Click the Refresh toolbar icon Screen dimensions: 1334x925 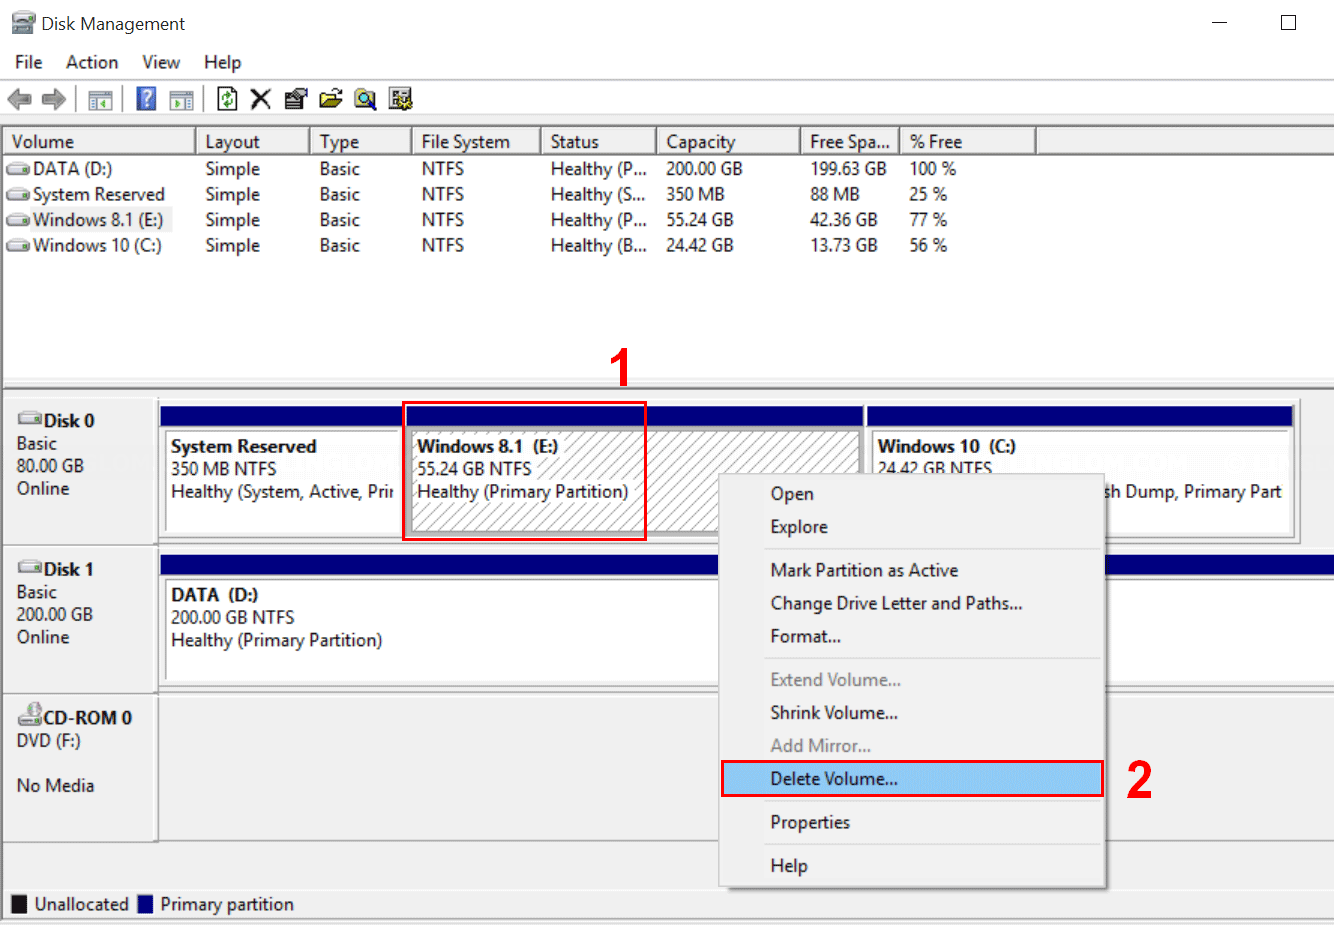pyautogui.click(x=227, y=99)
